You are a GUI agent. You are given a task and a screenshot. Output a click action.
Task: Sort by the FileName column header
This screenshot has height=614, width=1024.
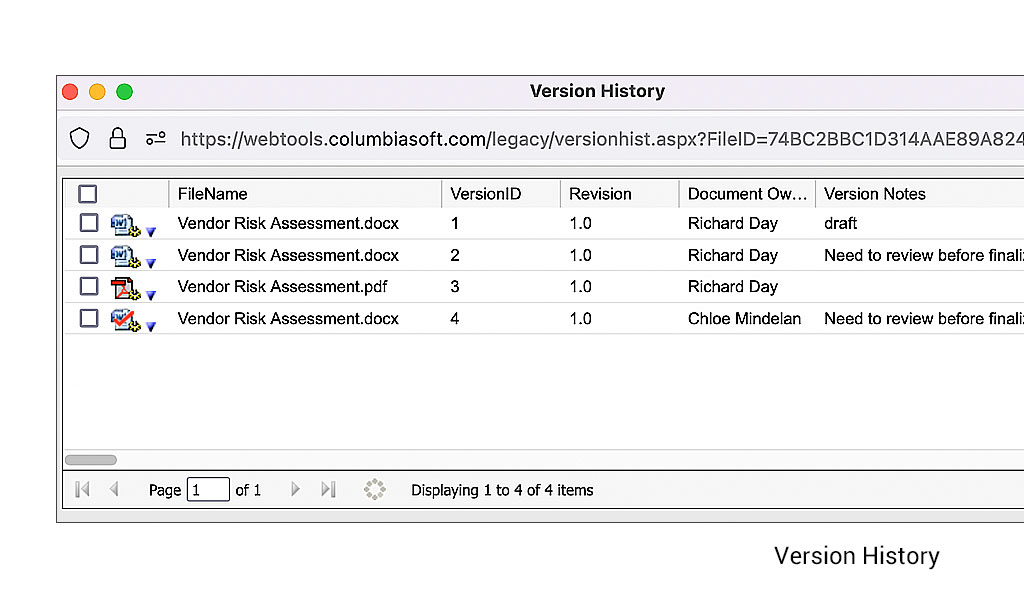coord(305,194)
